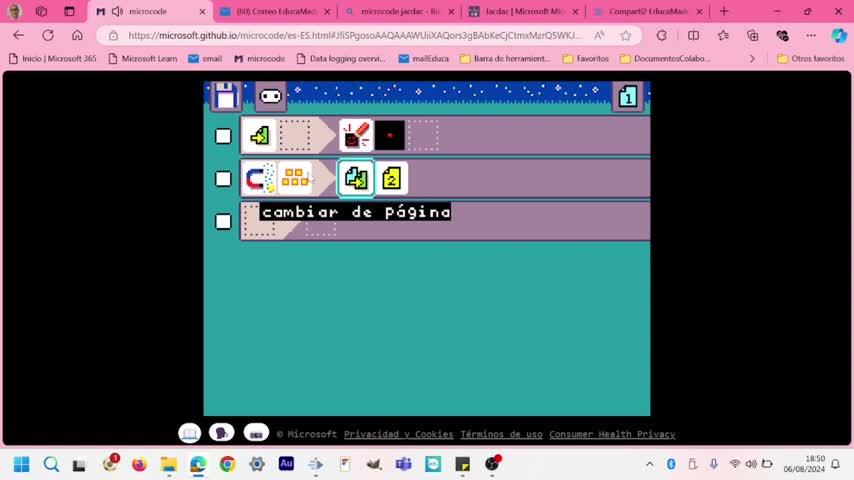
Task: Select the yellow page 2 tile
Action: (392, 178)
